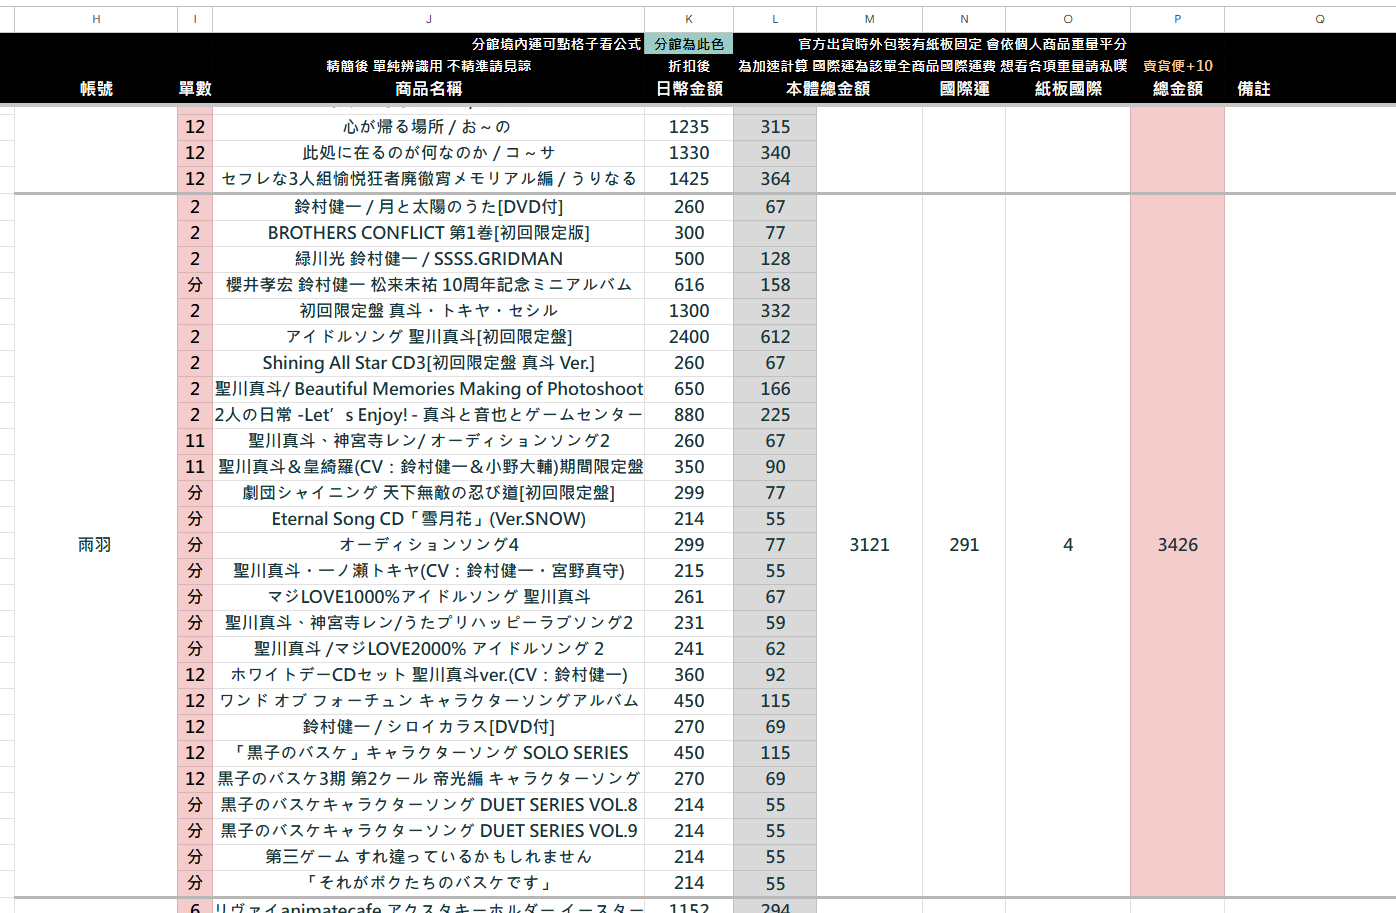
Task: Select ホワイトデーCDセット 聖川真斗ver. cell
Action: [429, 675]
